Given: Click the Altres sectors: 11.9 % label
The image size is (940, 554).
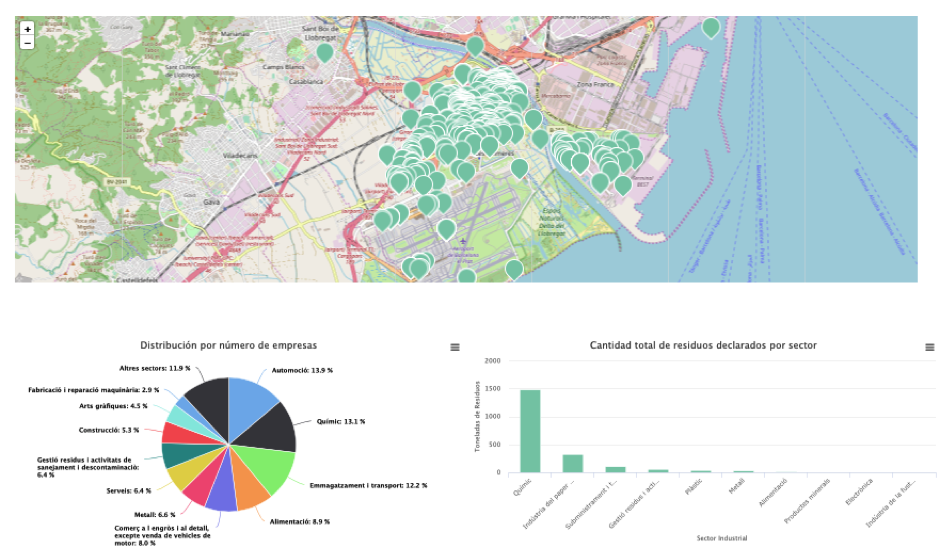Looking at the screenshot, I should click(x=155, y=369).
